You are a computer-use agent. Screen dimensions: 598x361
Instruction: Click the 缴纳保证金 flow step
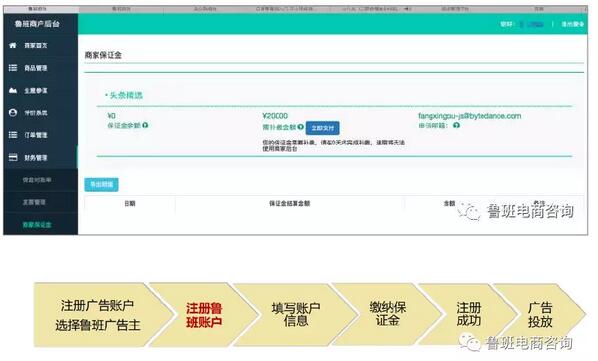(387, 315)
